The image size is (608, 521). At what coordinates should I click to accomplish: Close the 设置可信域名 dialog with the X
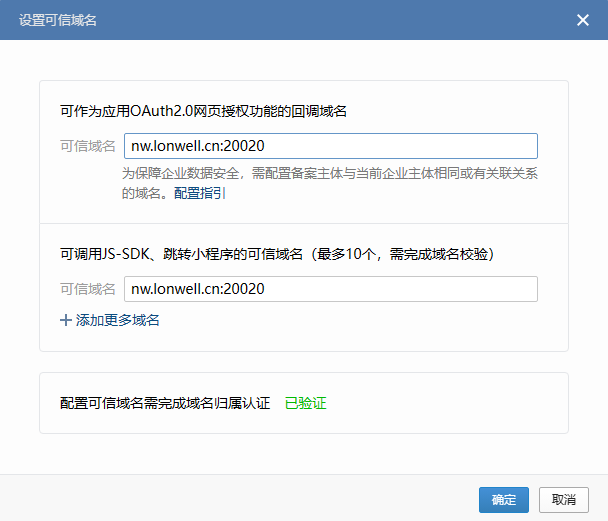583,20
